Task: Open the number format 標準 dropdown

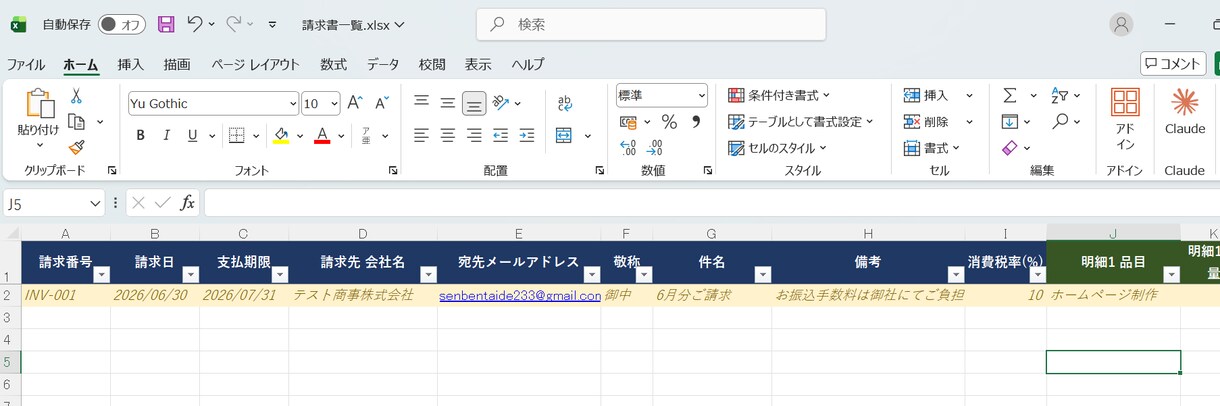Action: pos(702,95)
